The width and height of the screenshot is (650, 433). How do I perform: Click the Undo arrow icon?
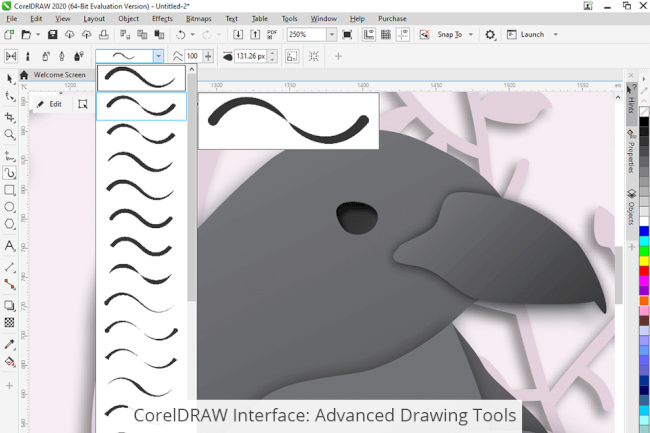point(180,34)
